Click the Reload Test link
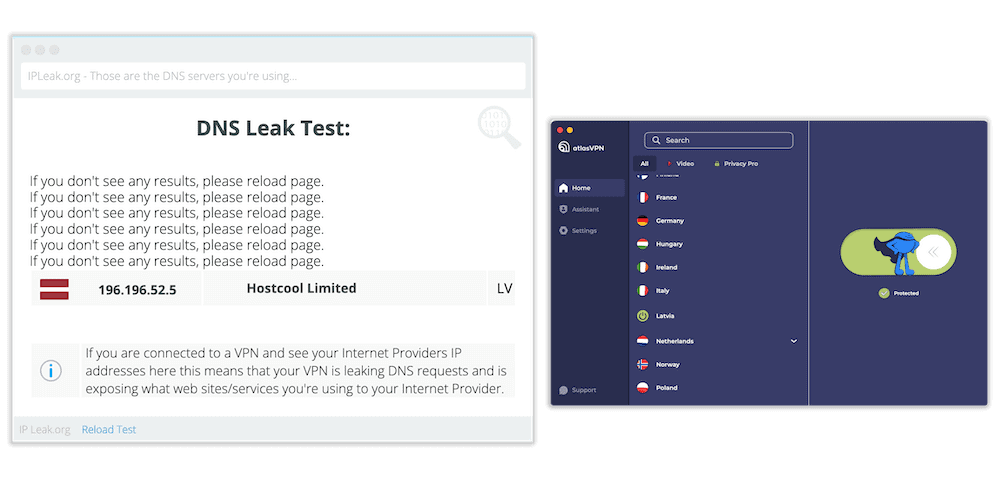The image size is (1000, 478). tap(108, 429)
